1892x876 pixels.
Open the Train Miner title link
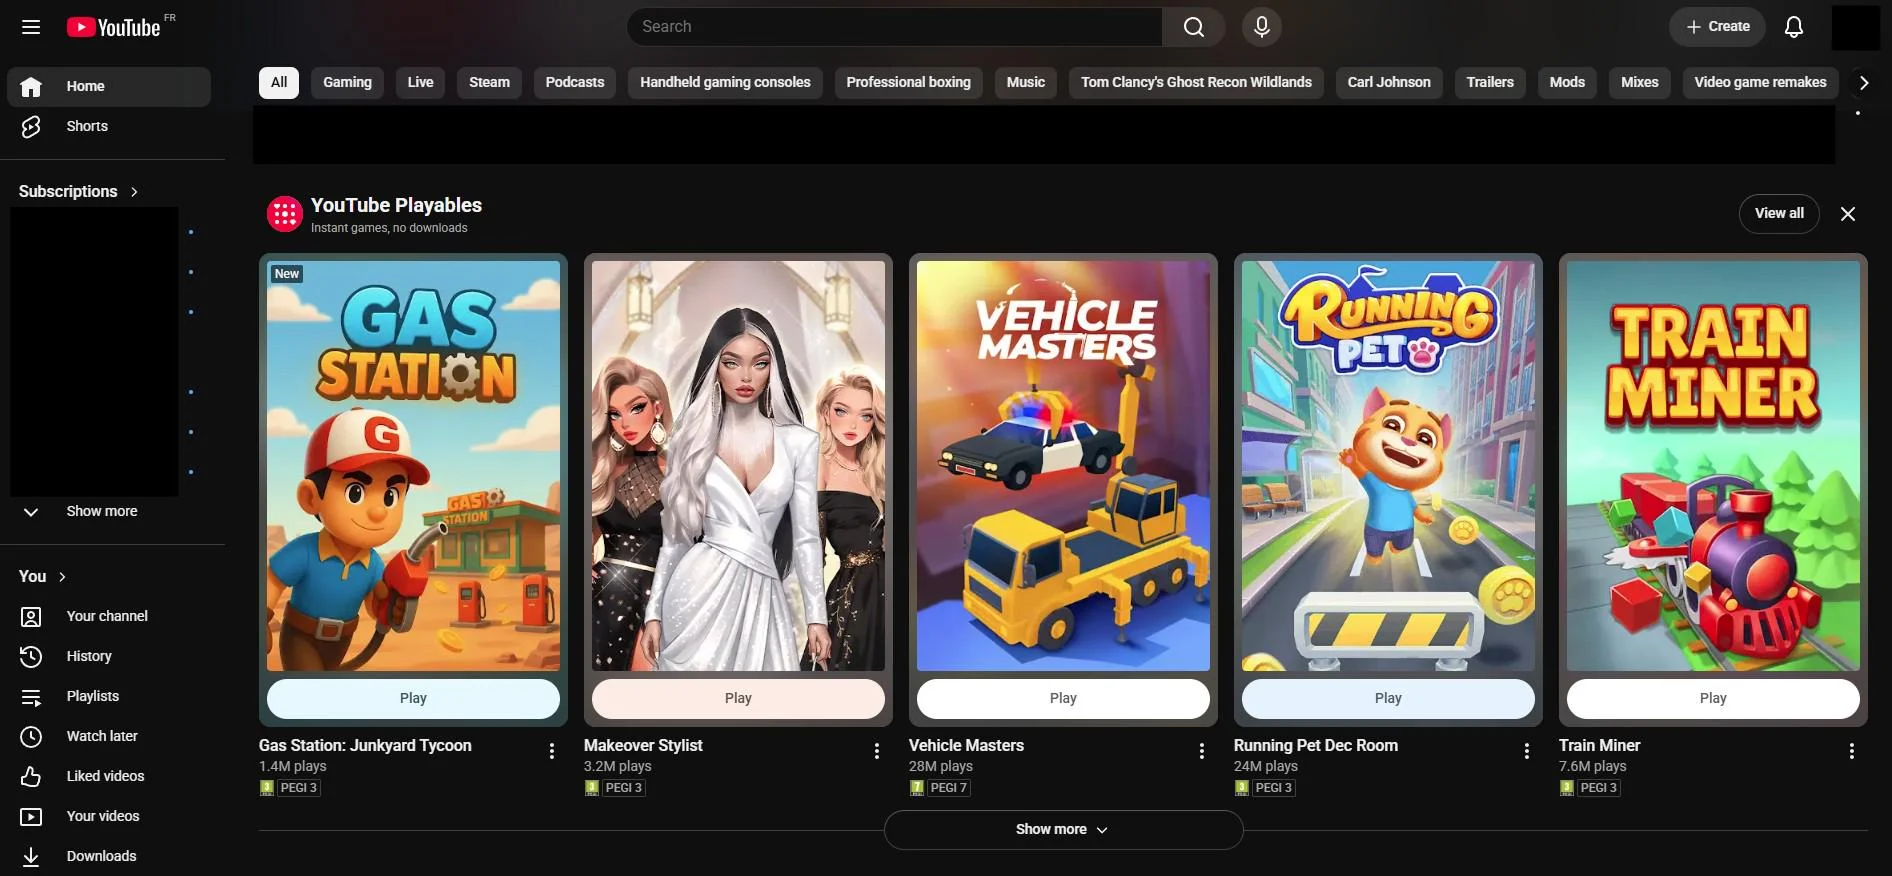[x=1599, y=746]
